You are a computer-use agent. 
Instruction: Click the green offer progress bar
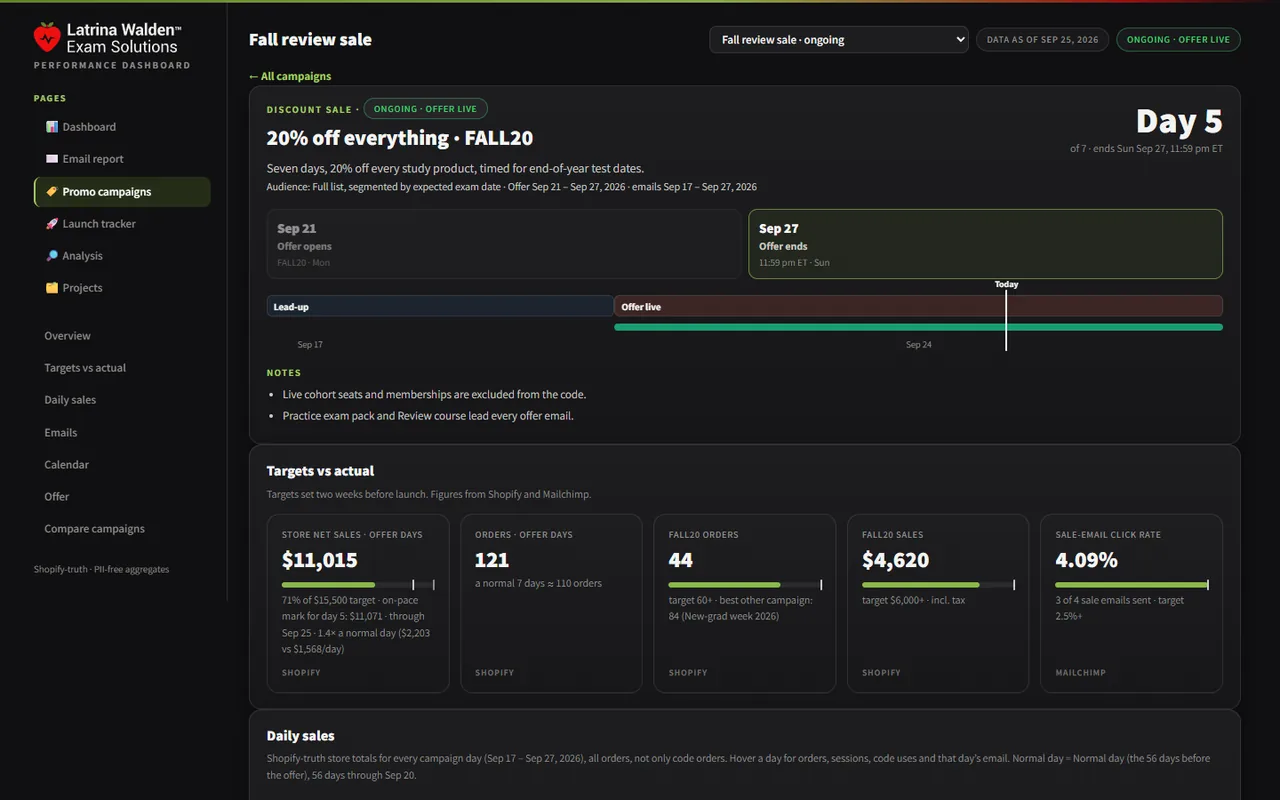918,327
